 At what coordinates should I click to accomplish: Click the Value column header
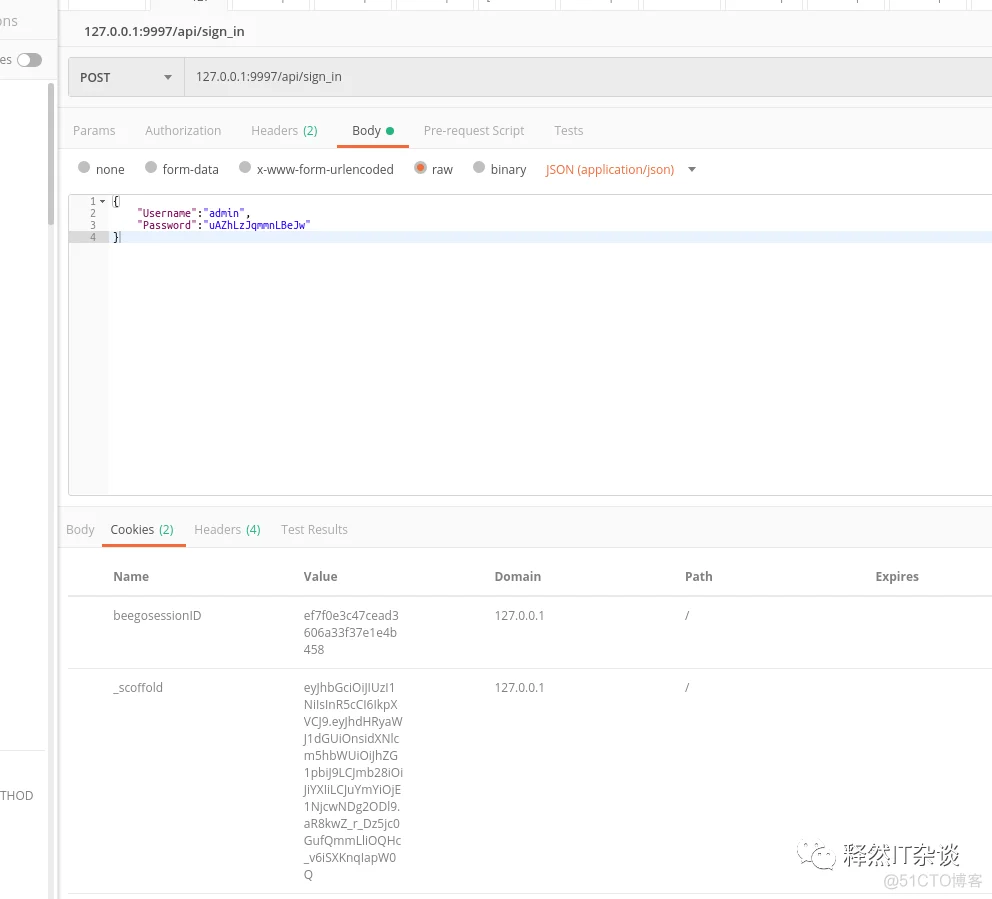tap(320, 576)
